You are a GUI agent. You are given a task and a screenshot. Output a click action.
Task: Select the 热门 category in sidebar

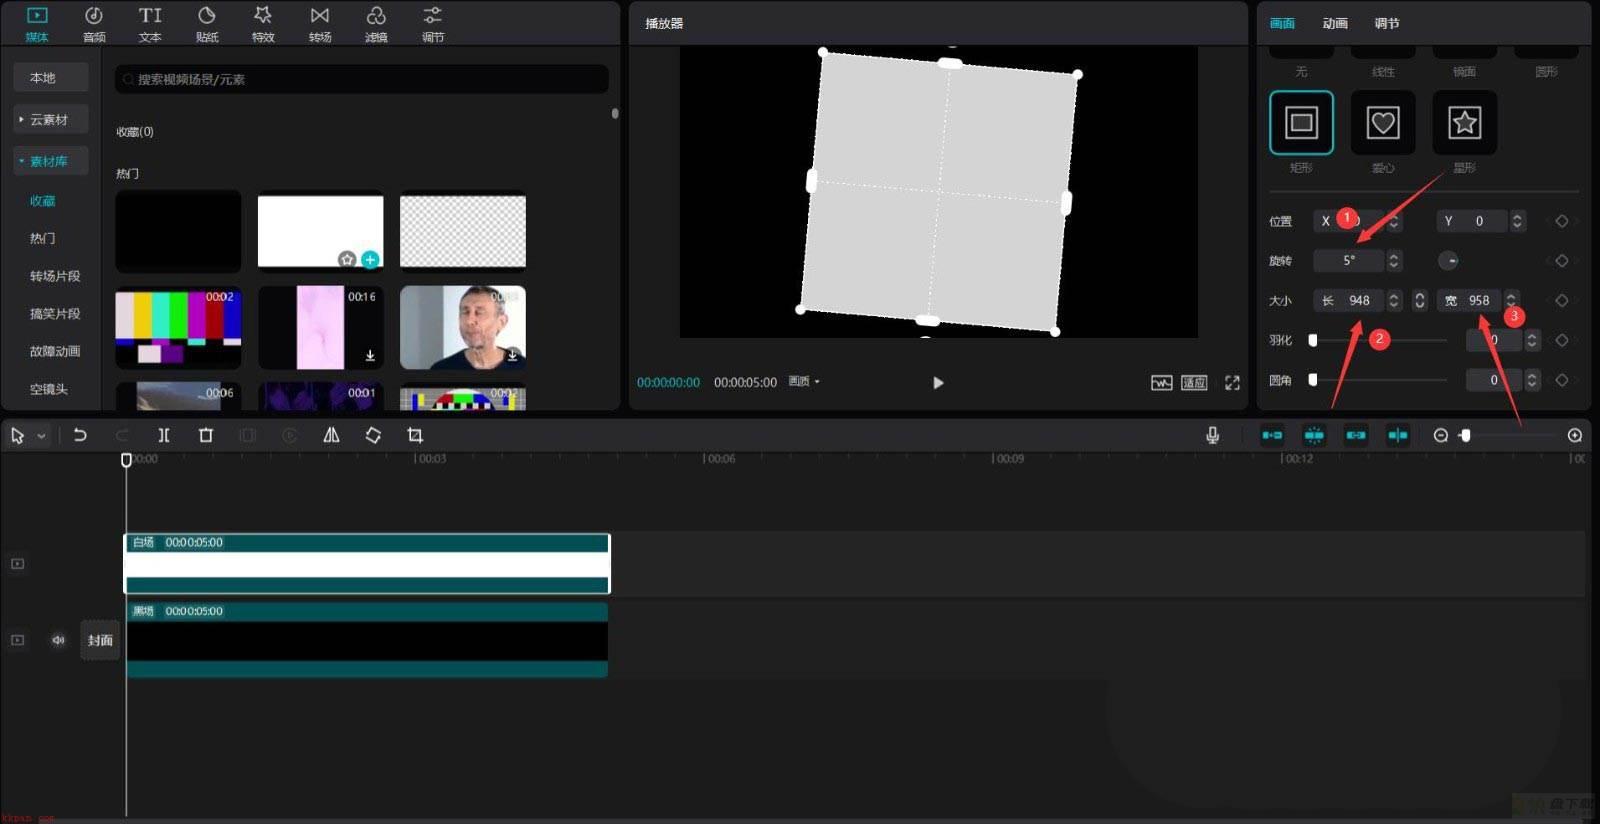coord(42,238)
